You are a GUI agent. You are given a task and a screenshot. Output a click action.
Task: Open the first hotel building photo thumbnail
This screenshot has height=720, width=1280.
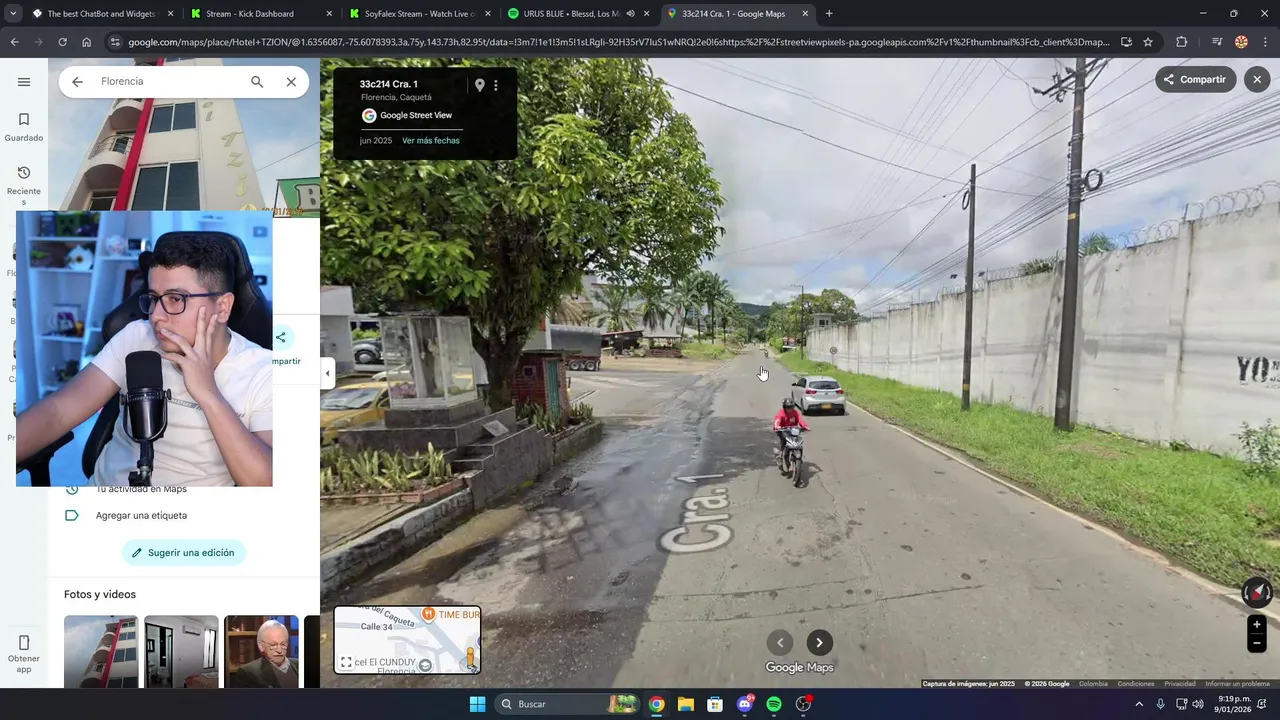pos(101,652)
